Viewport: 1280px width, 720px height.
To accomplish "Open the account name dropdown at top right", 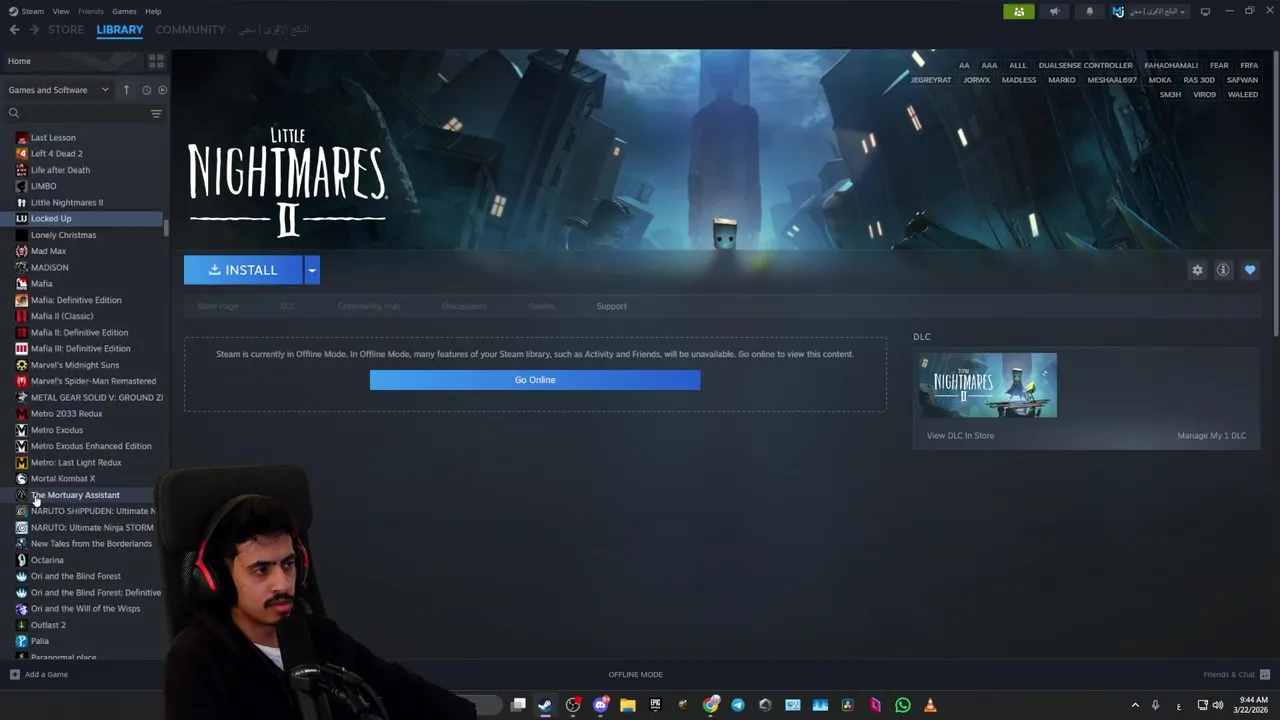I will point(1150,11).
